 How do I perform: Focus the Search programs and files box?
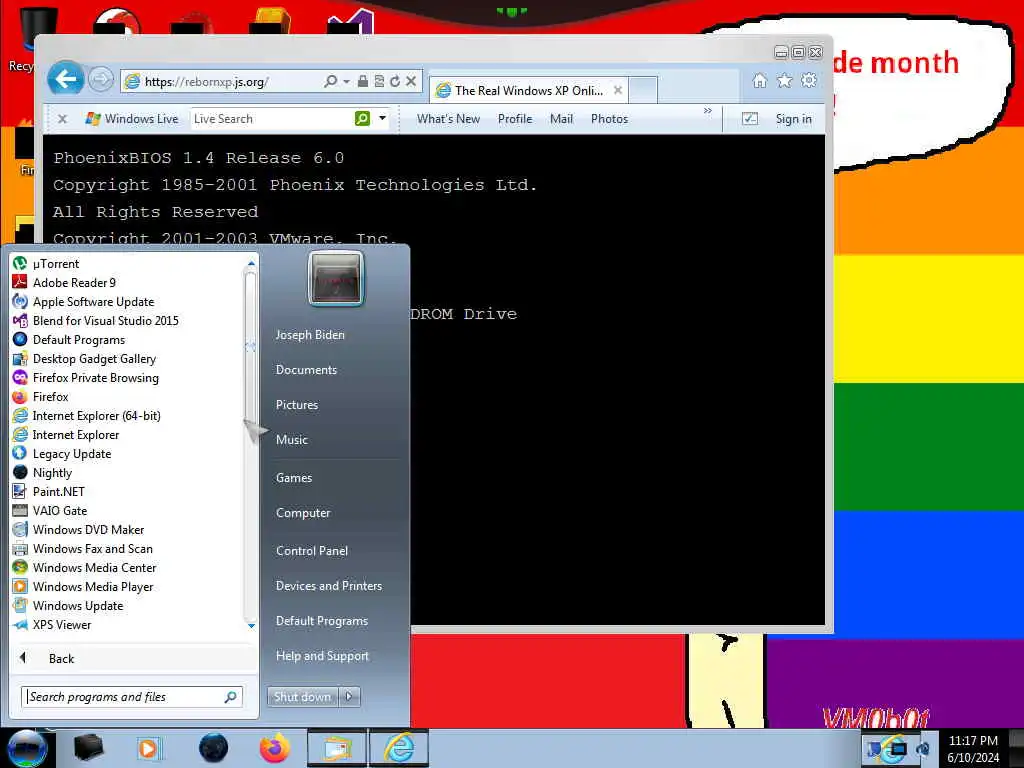[x=132, y=697]
